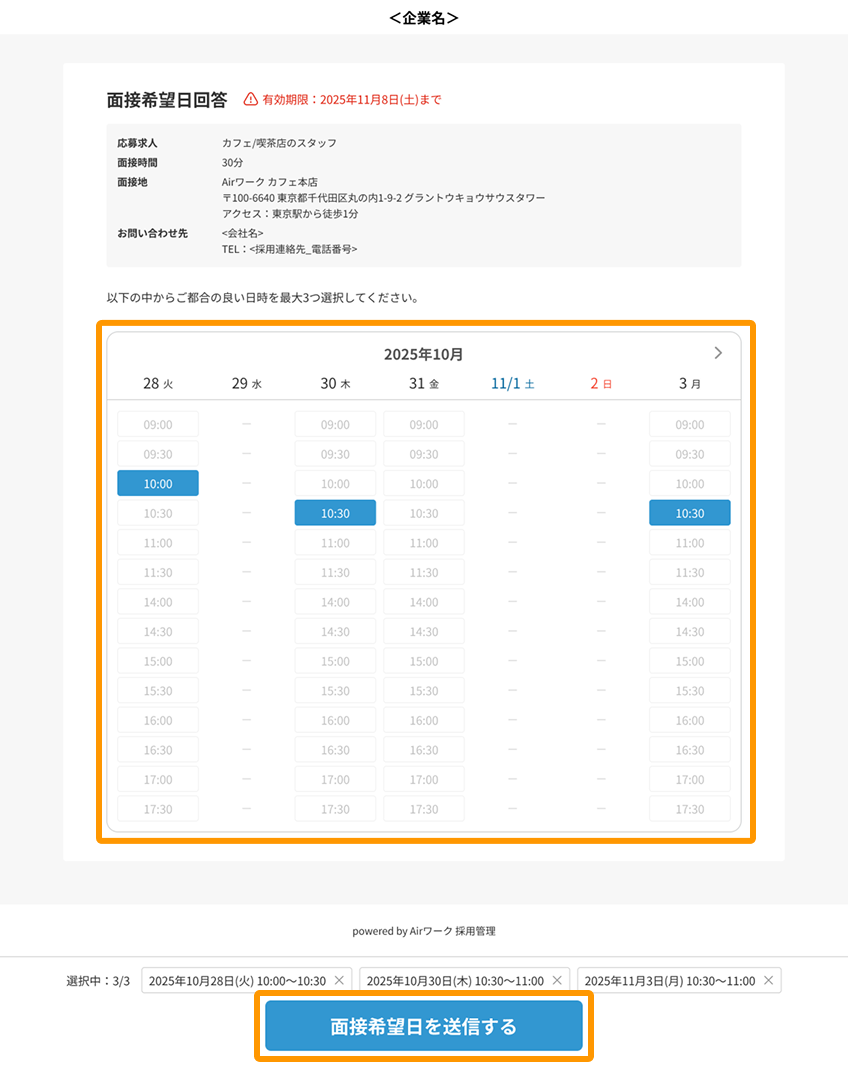
Task: Deselect 10:30 slot on 30 木
Action: (x=335, y=513)
